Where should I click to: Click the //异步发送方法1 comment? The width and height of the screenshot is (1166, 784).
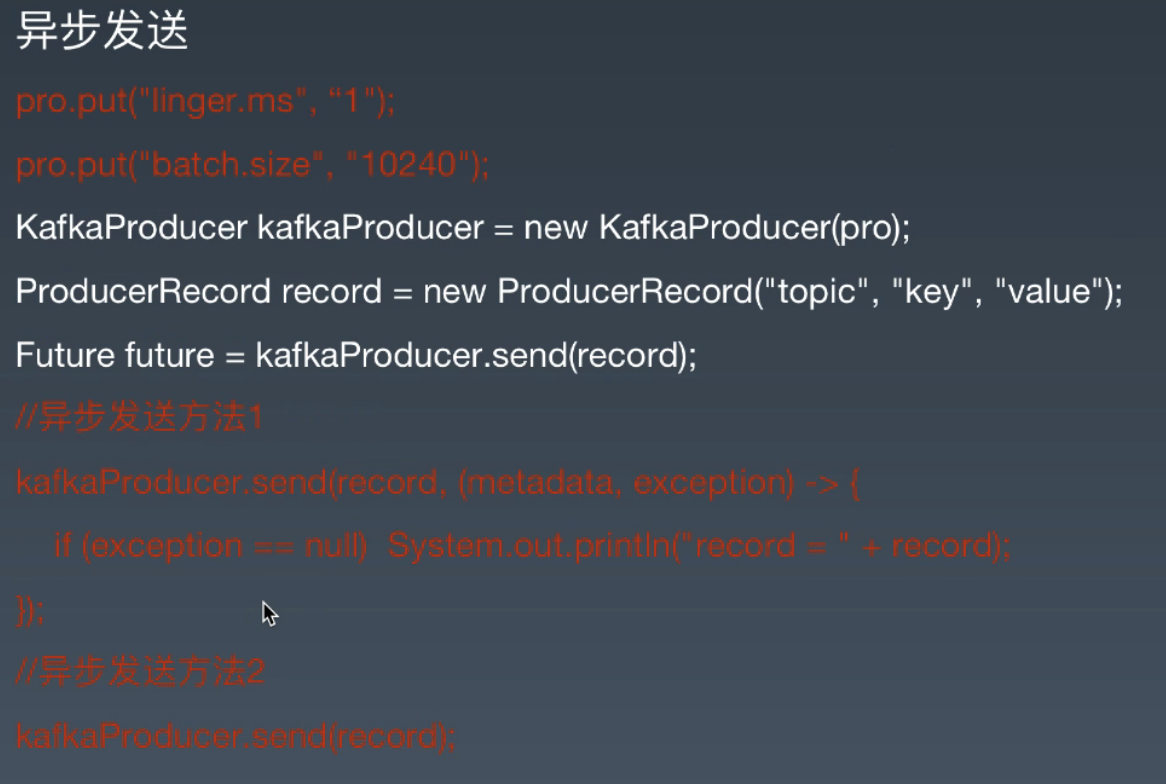coord(139,419)
